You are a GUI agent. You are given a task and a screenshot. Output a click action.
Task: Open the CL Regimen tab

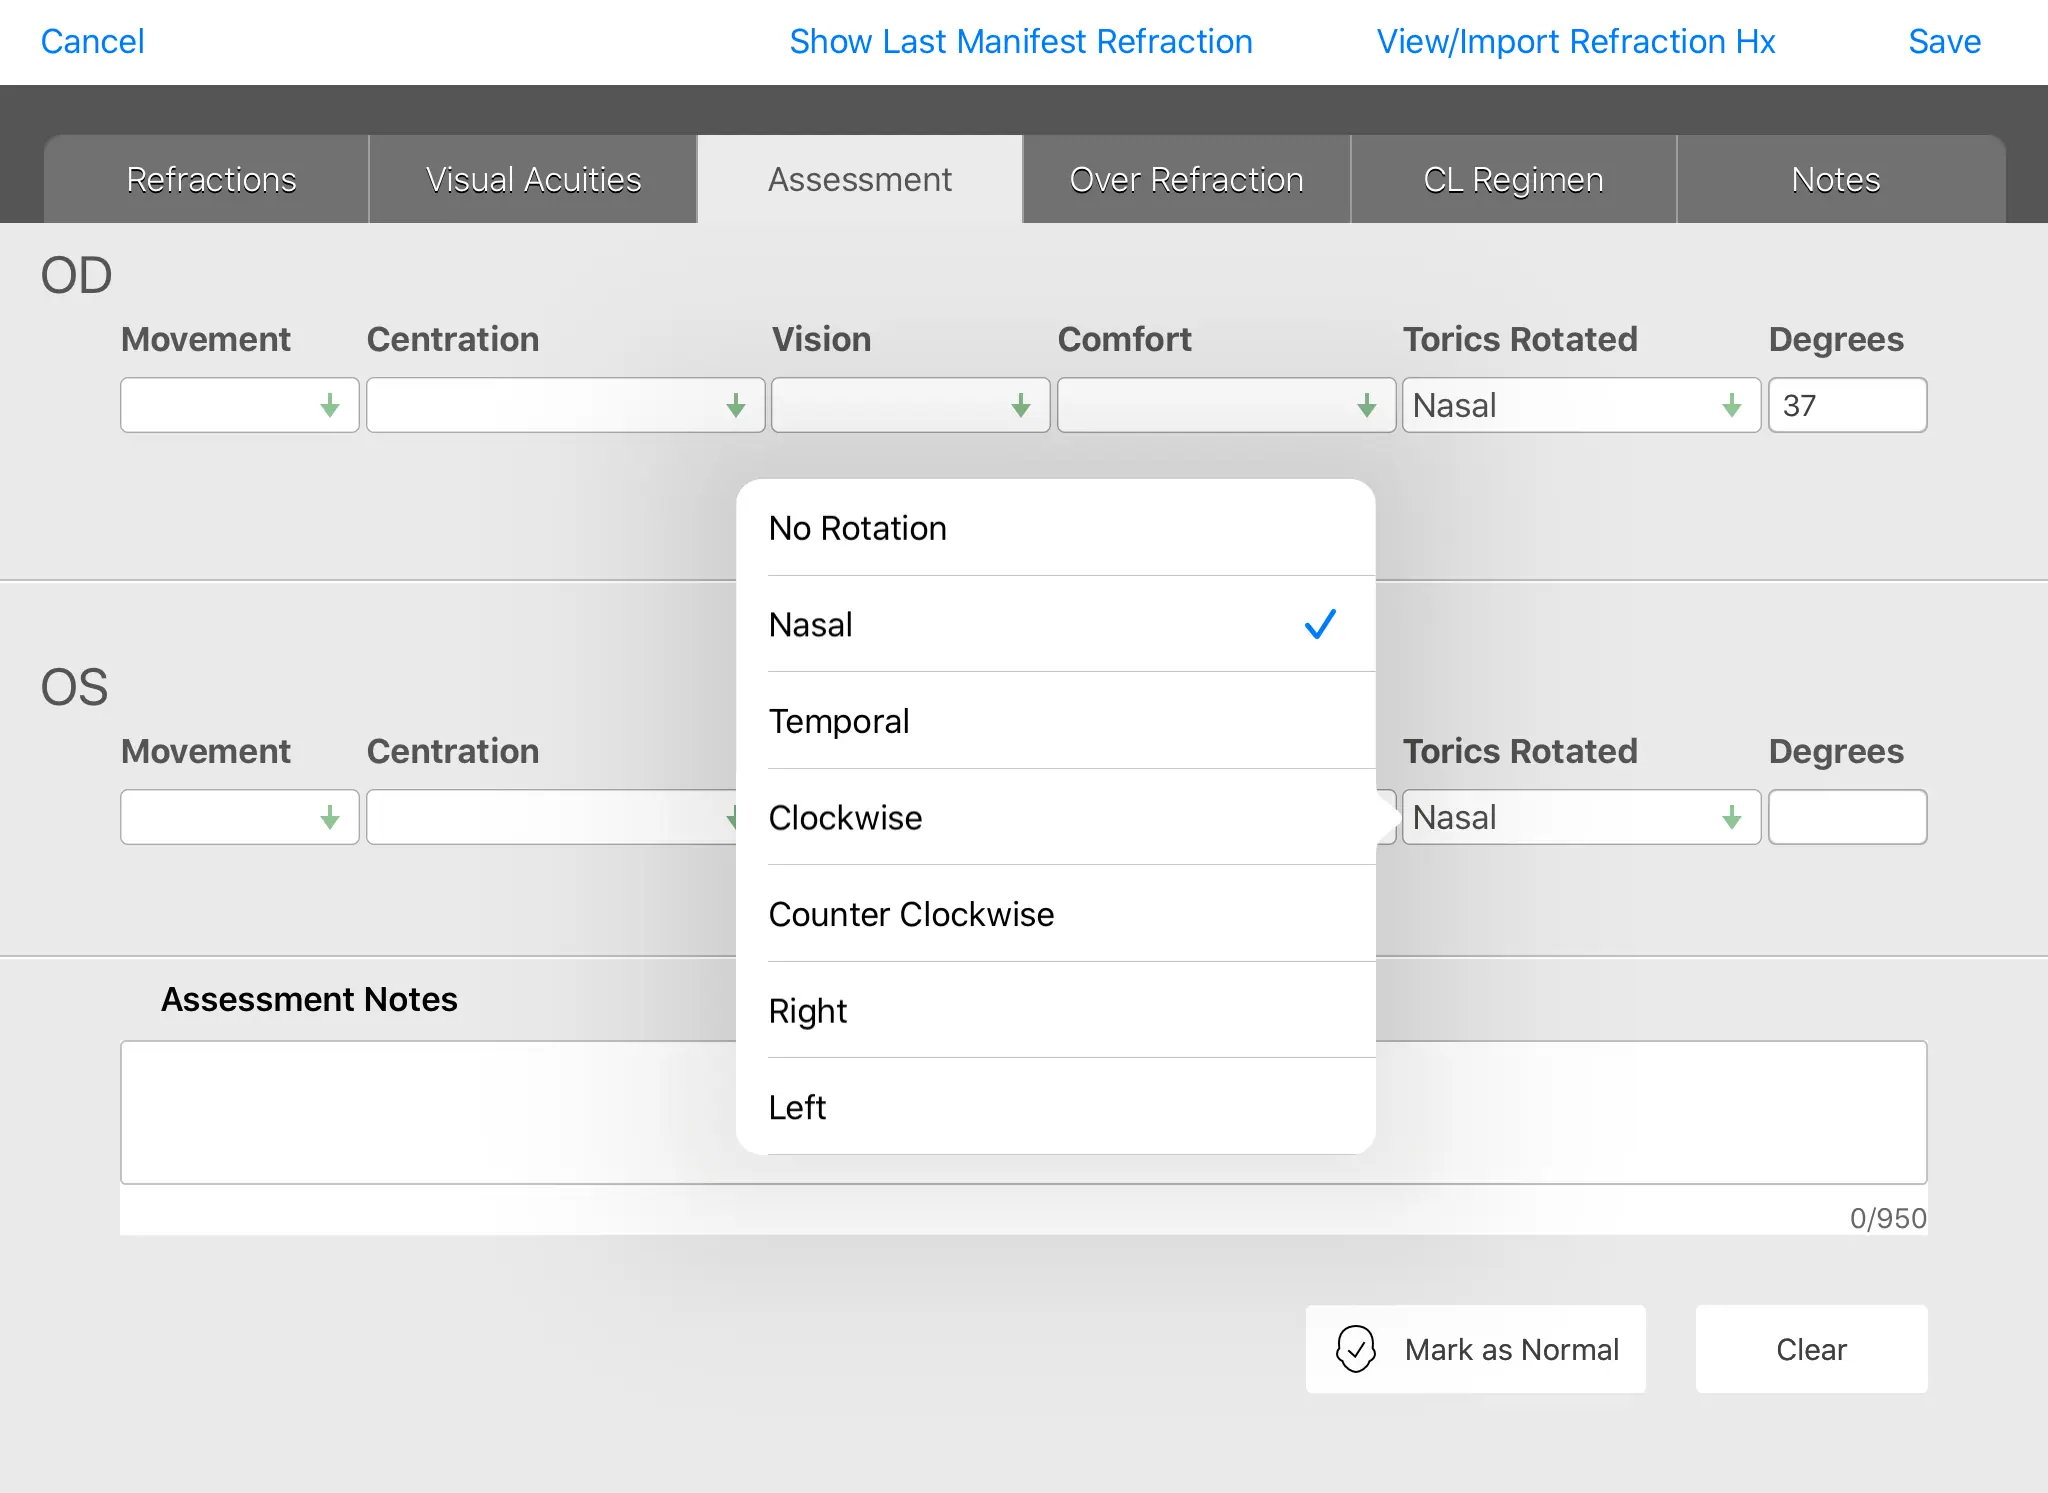[1514, 179]
